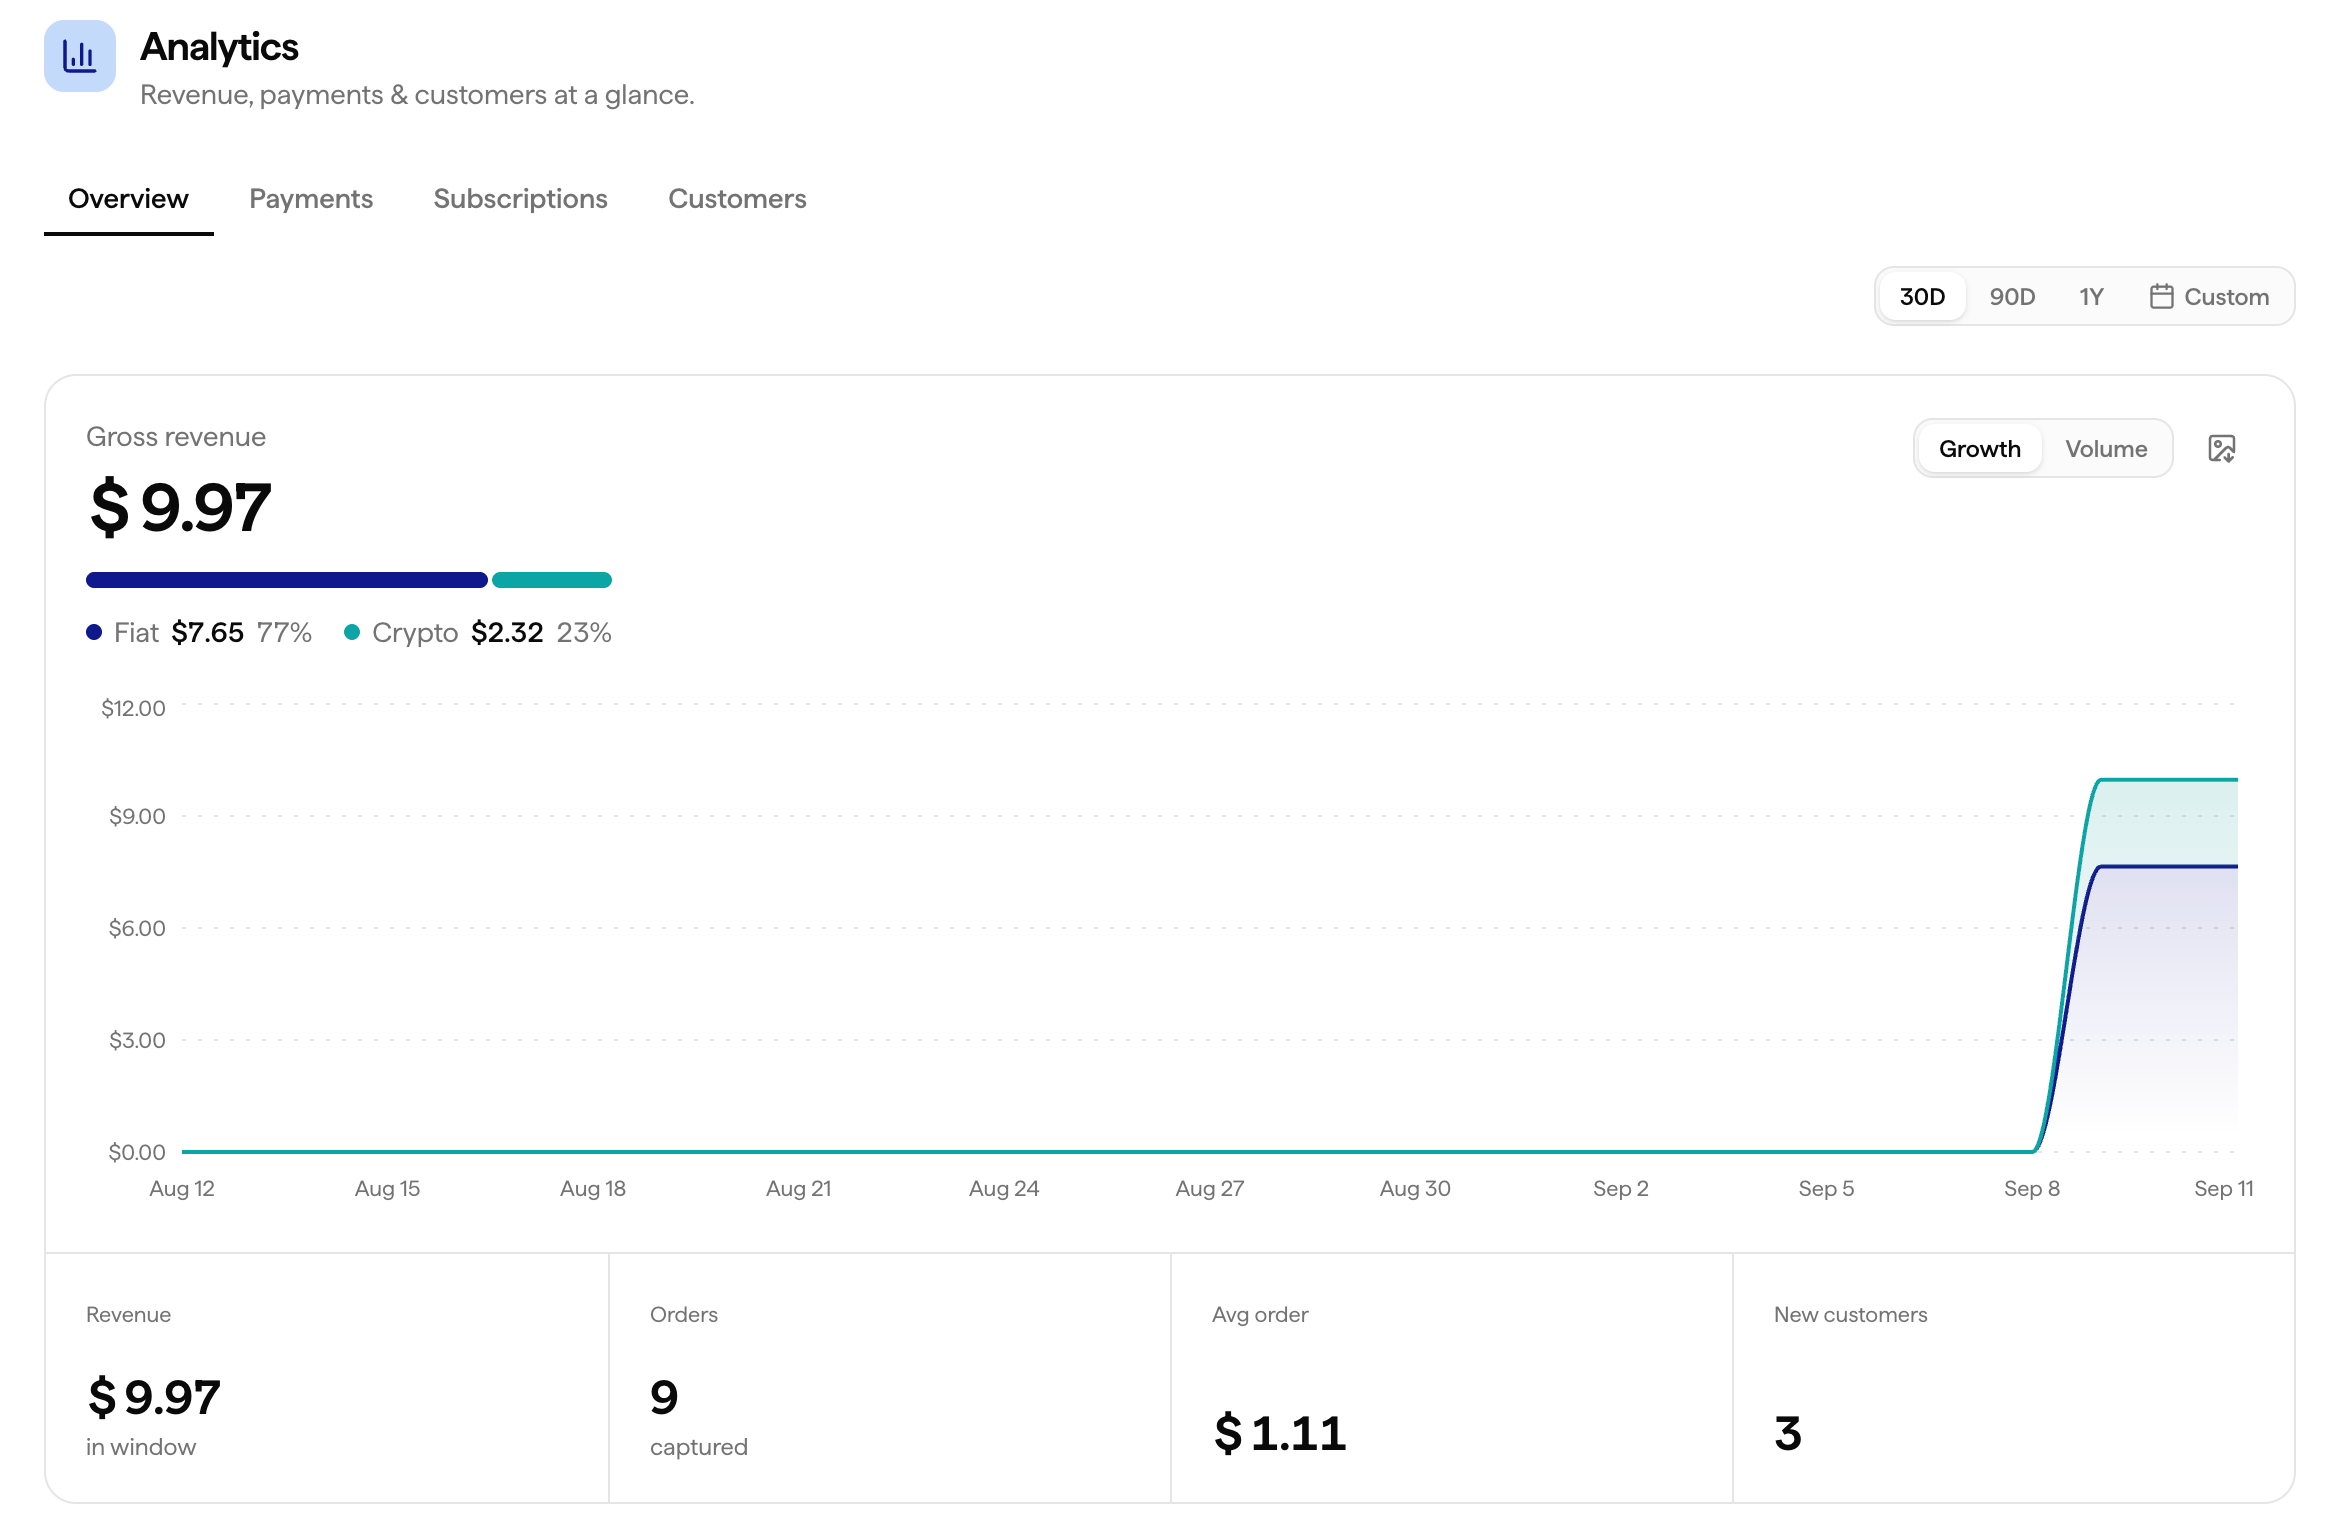Screen dimensions: 2344x1532
Task: Click the New customers count 3
Action: [x=1788, y=1433]
